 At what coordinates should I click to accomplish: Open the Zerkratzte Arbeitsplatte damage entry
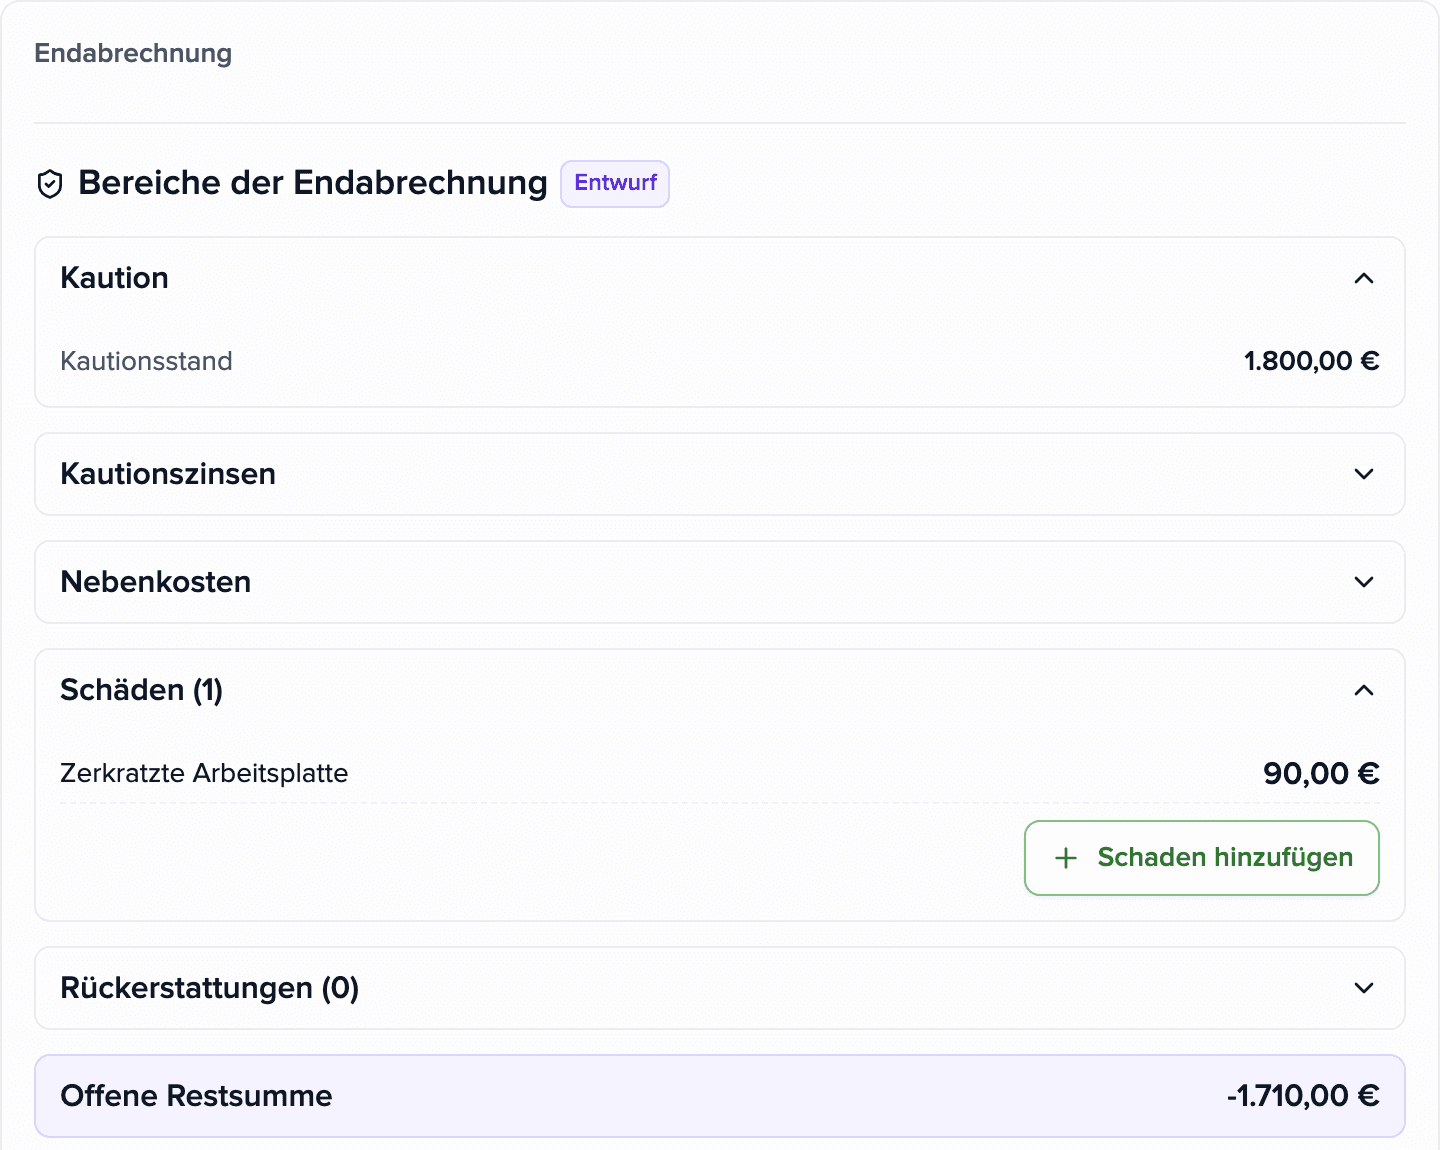(x=720, y=773)
